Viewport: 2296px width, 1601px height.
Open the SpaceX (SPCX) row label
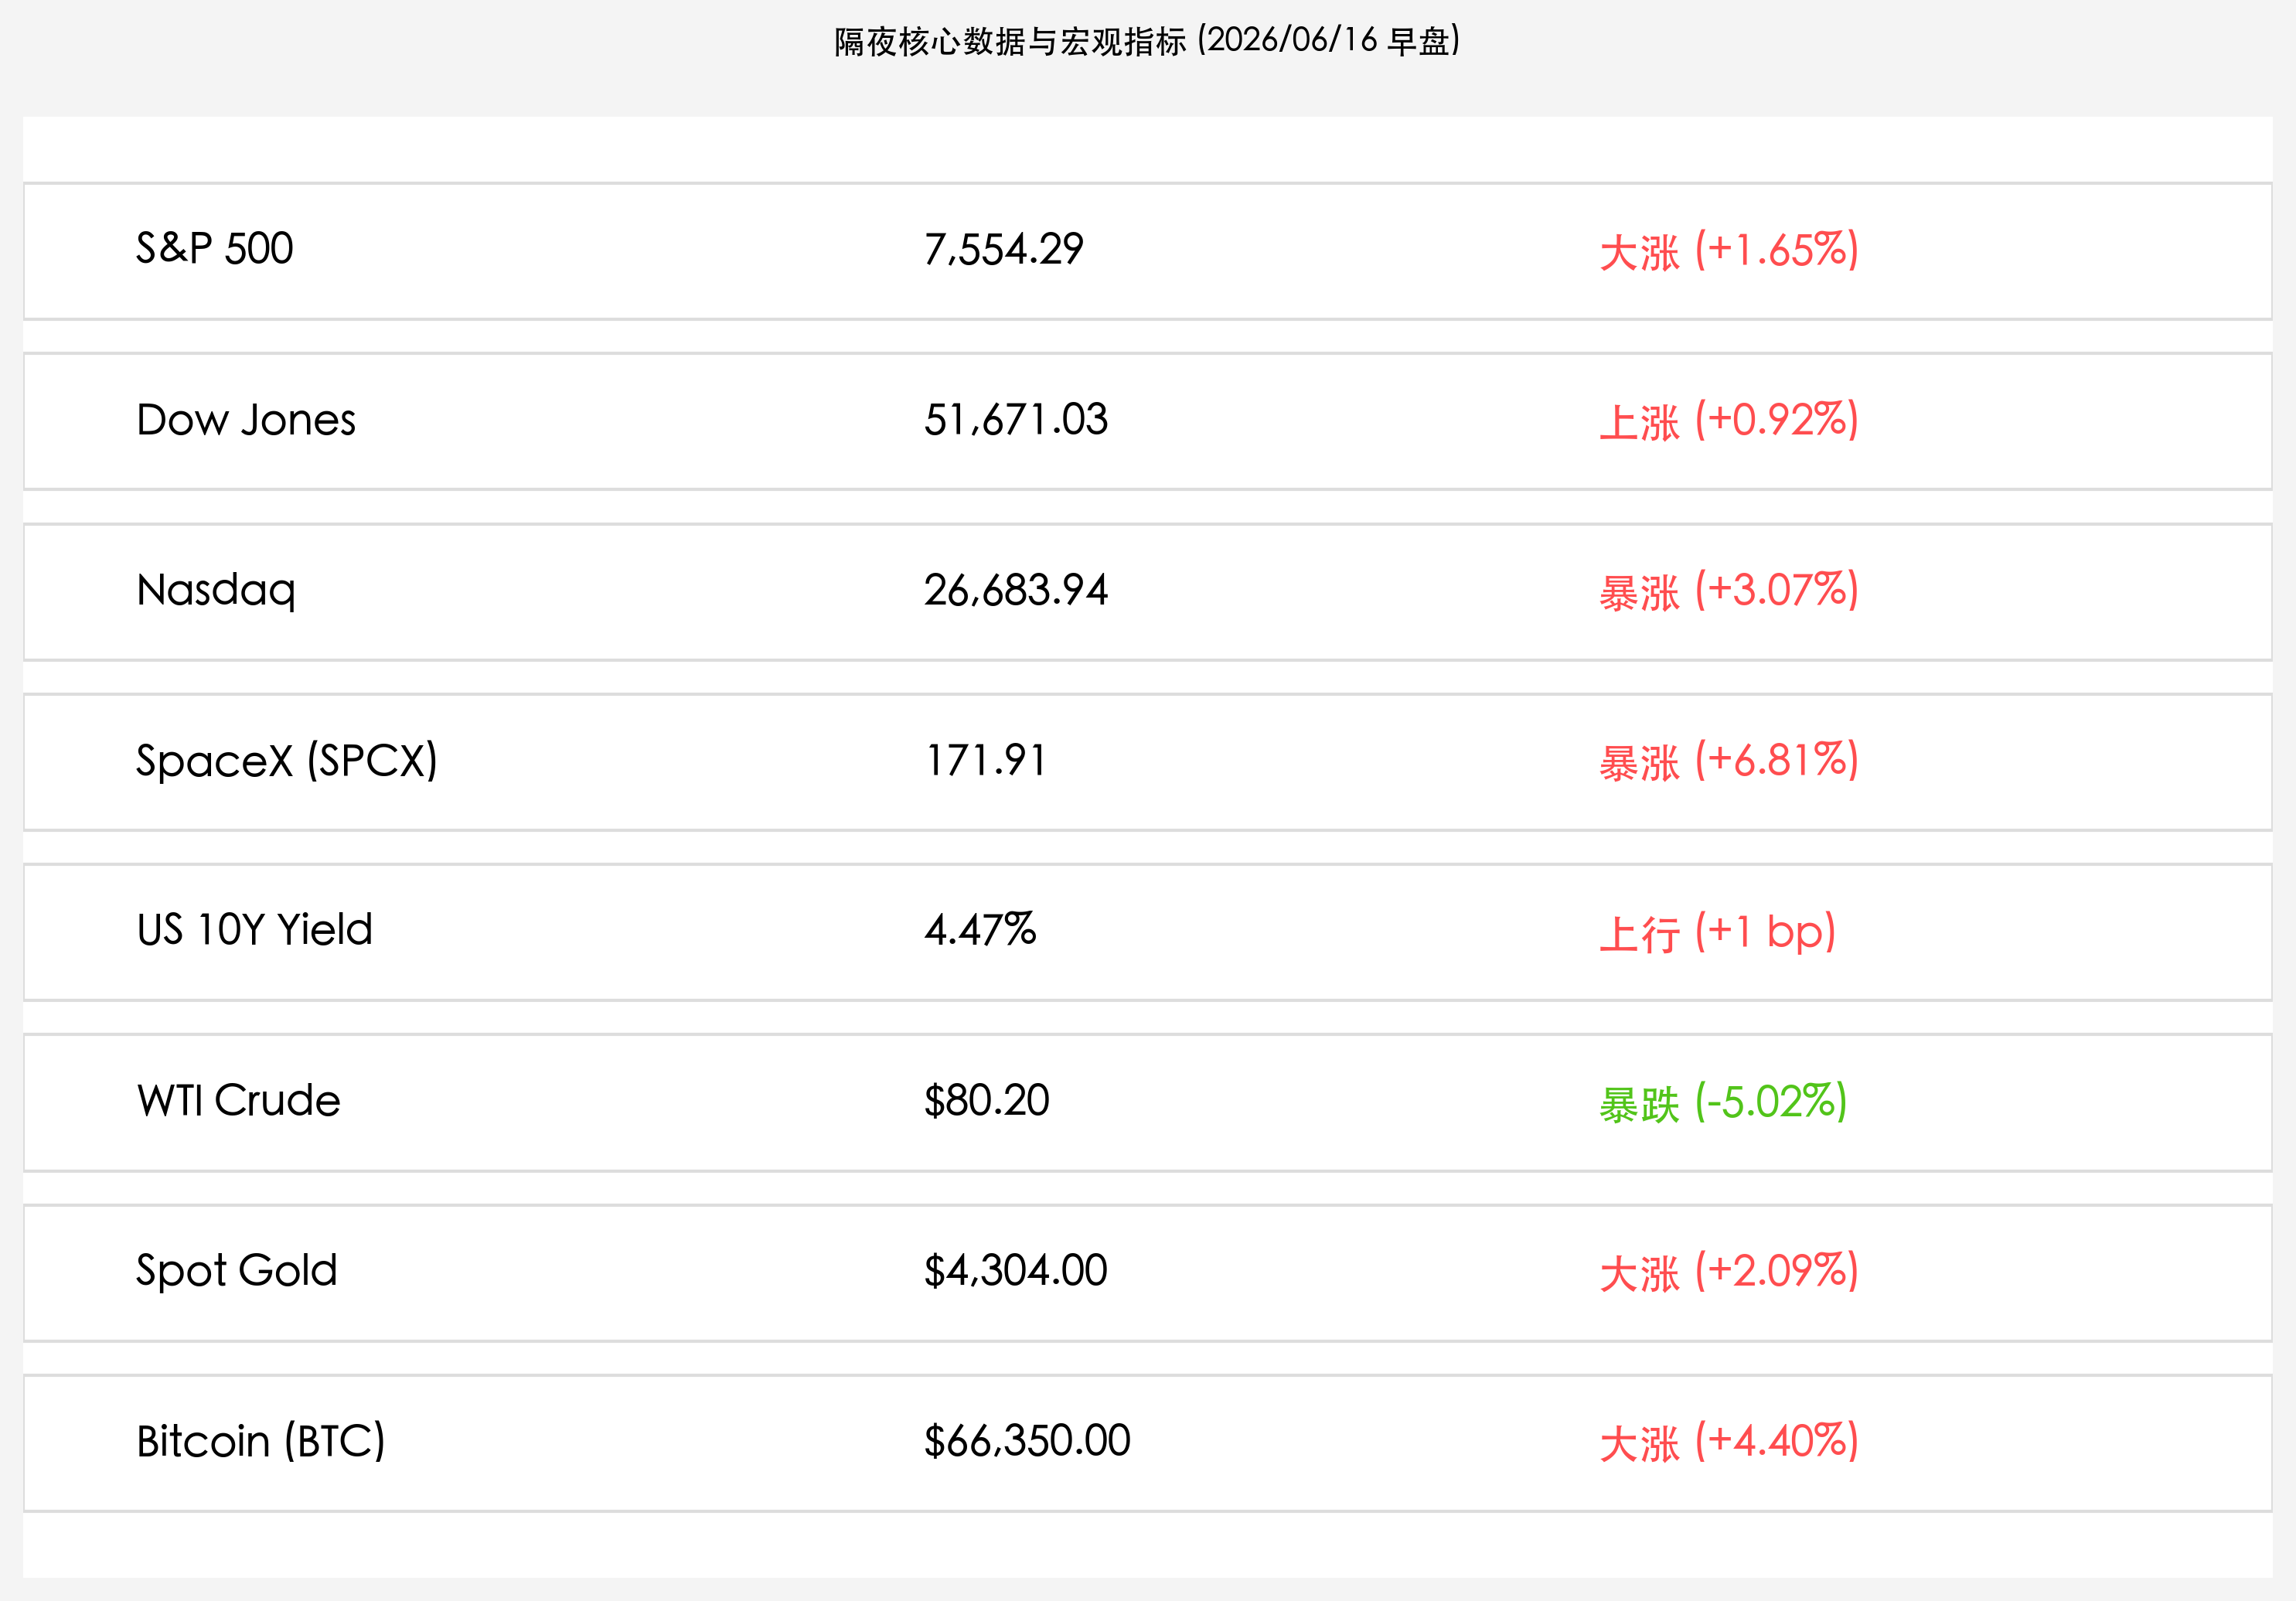287,761
